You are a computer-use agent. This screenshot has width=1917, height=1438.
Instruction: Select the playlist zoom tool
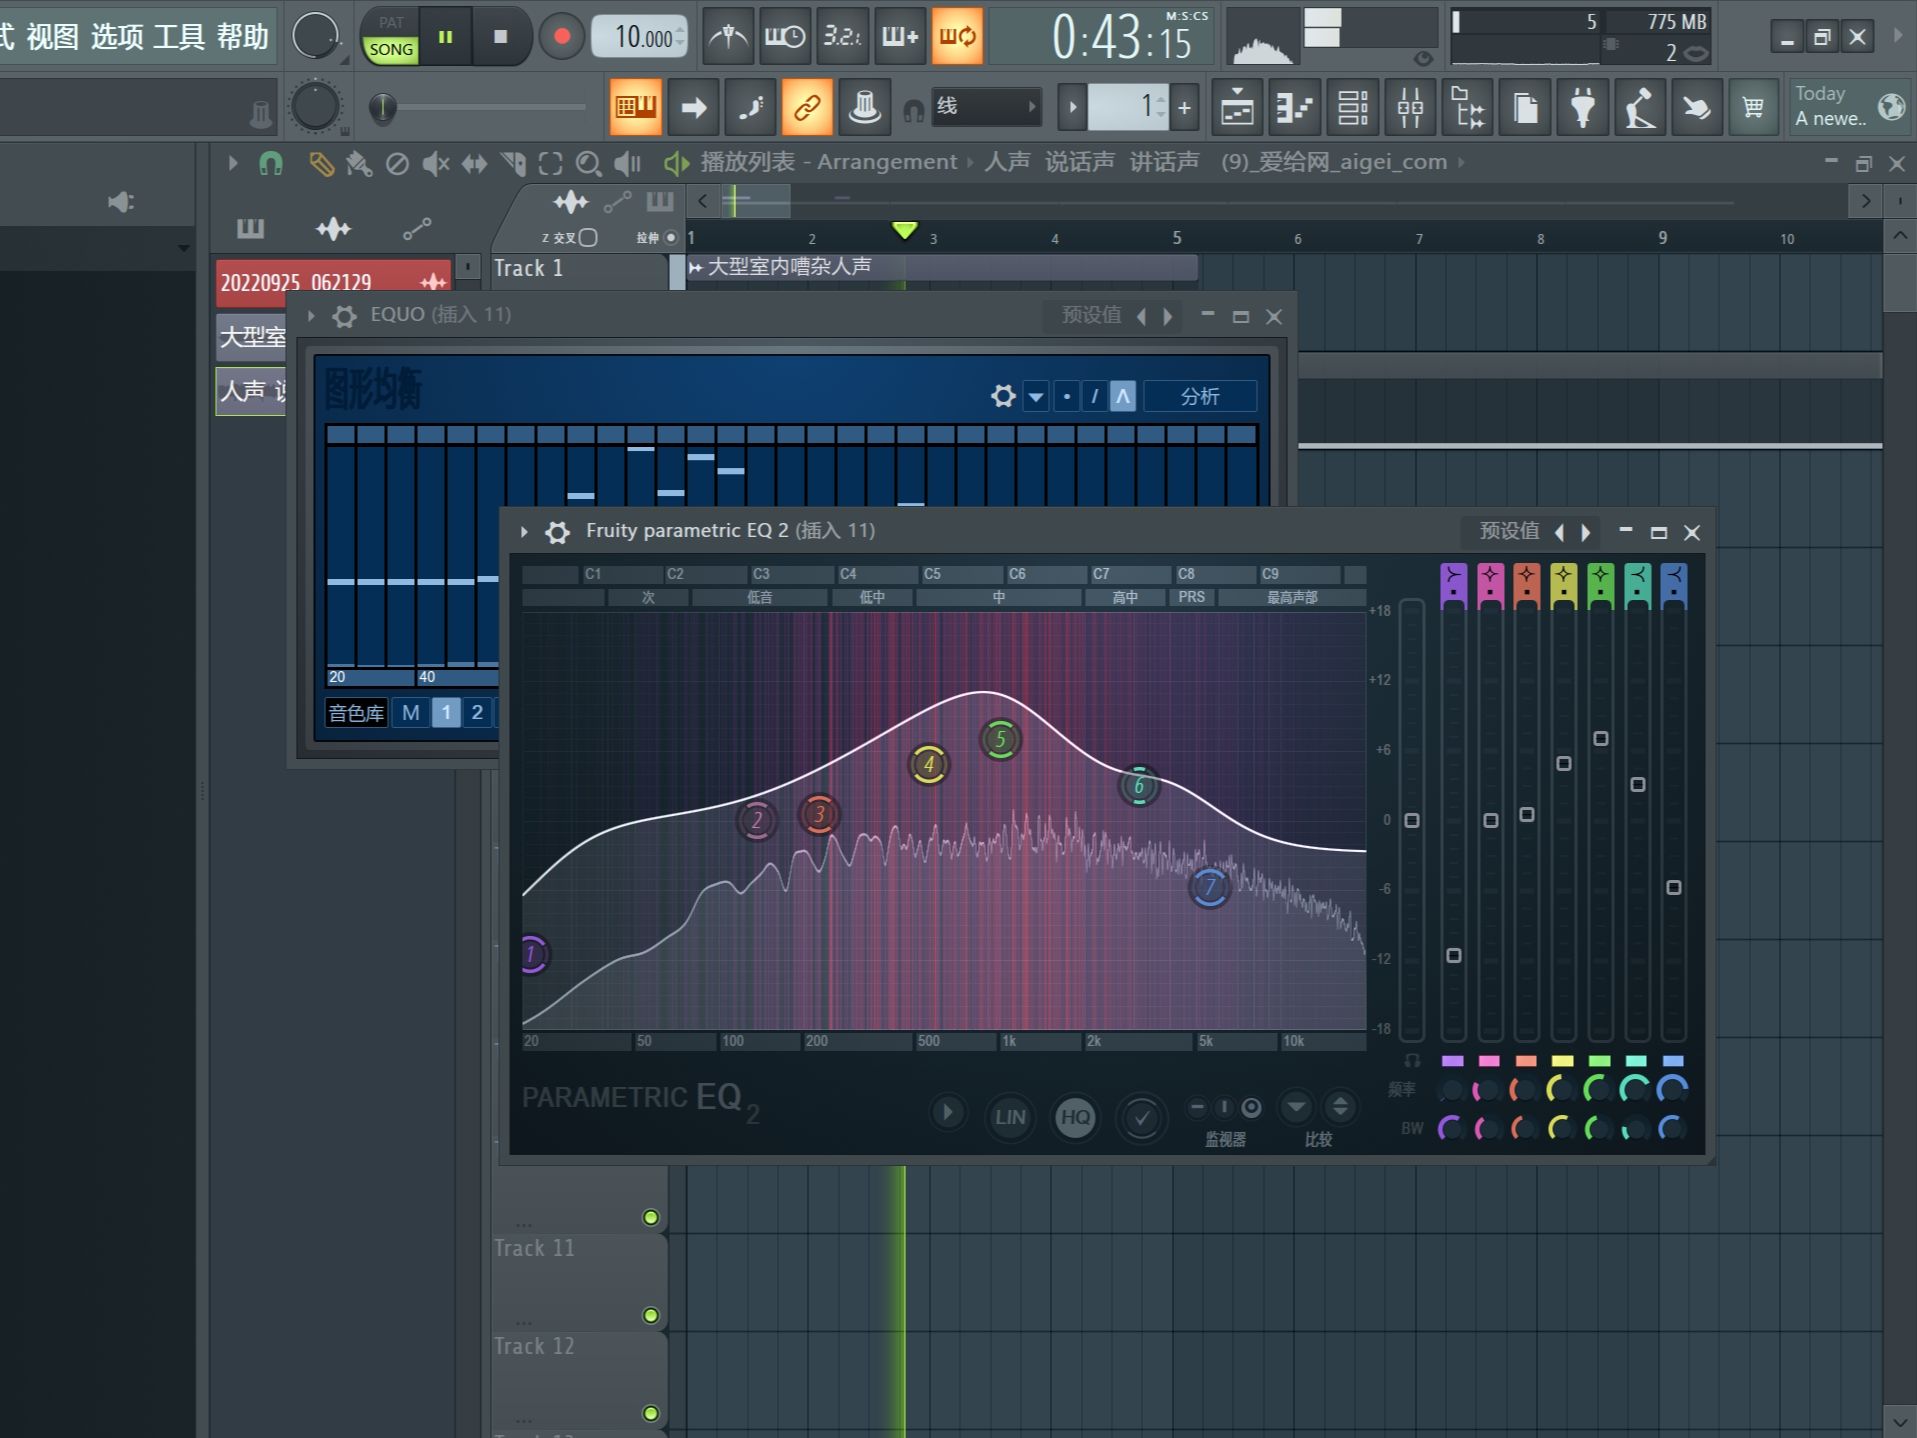click(588, 163)
